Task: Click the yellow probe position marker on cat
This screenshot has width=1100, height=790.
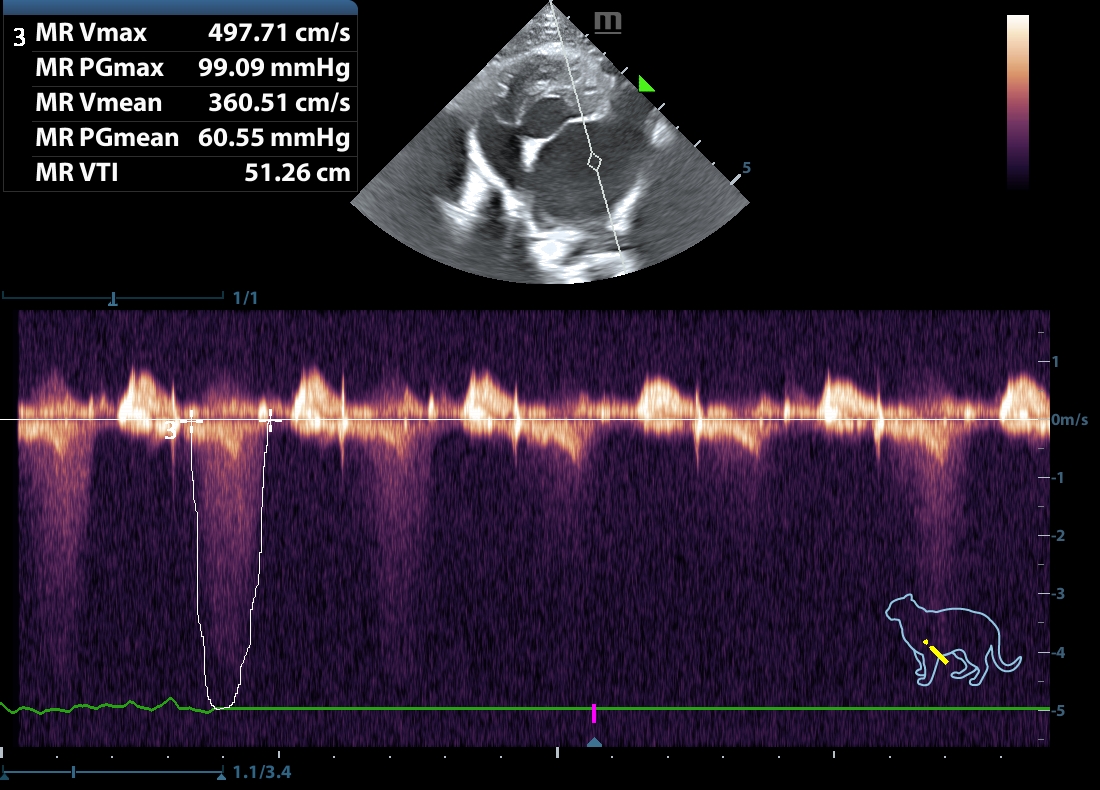Action: (x=935, y=652)
